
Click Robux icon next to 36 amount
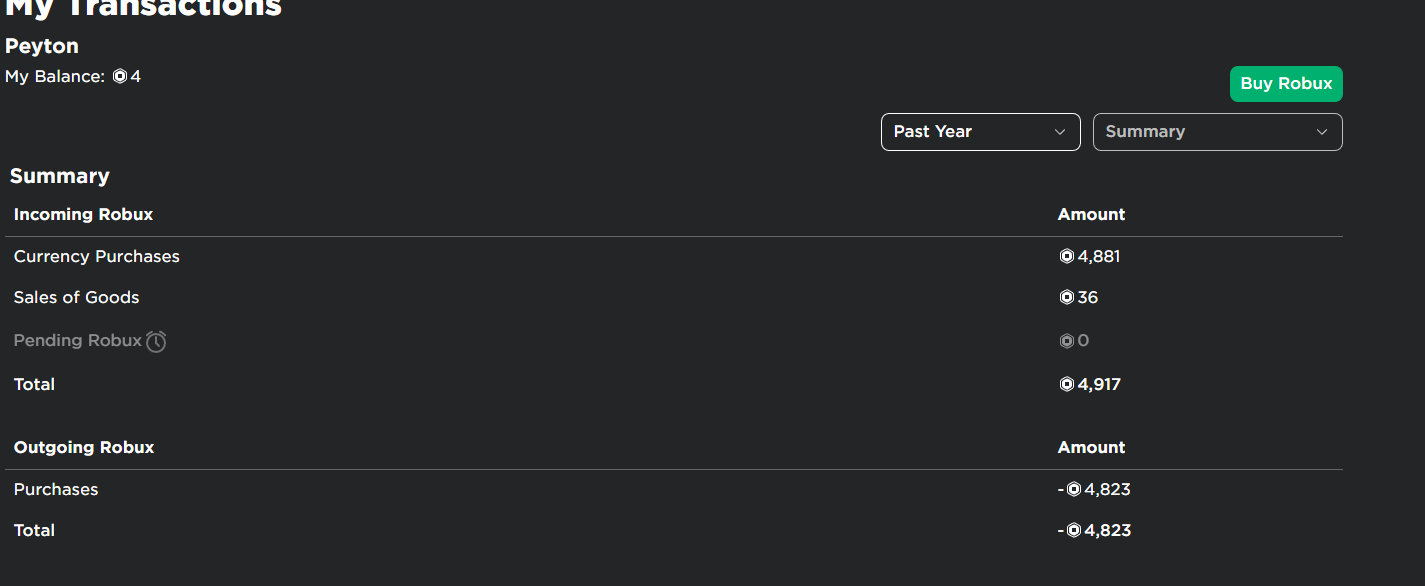click(x=1066, y=298)
